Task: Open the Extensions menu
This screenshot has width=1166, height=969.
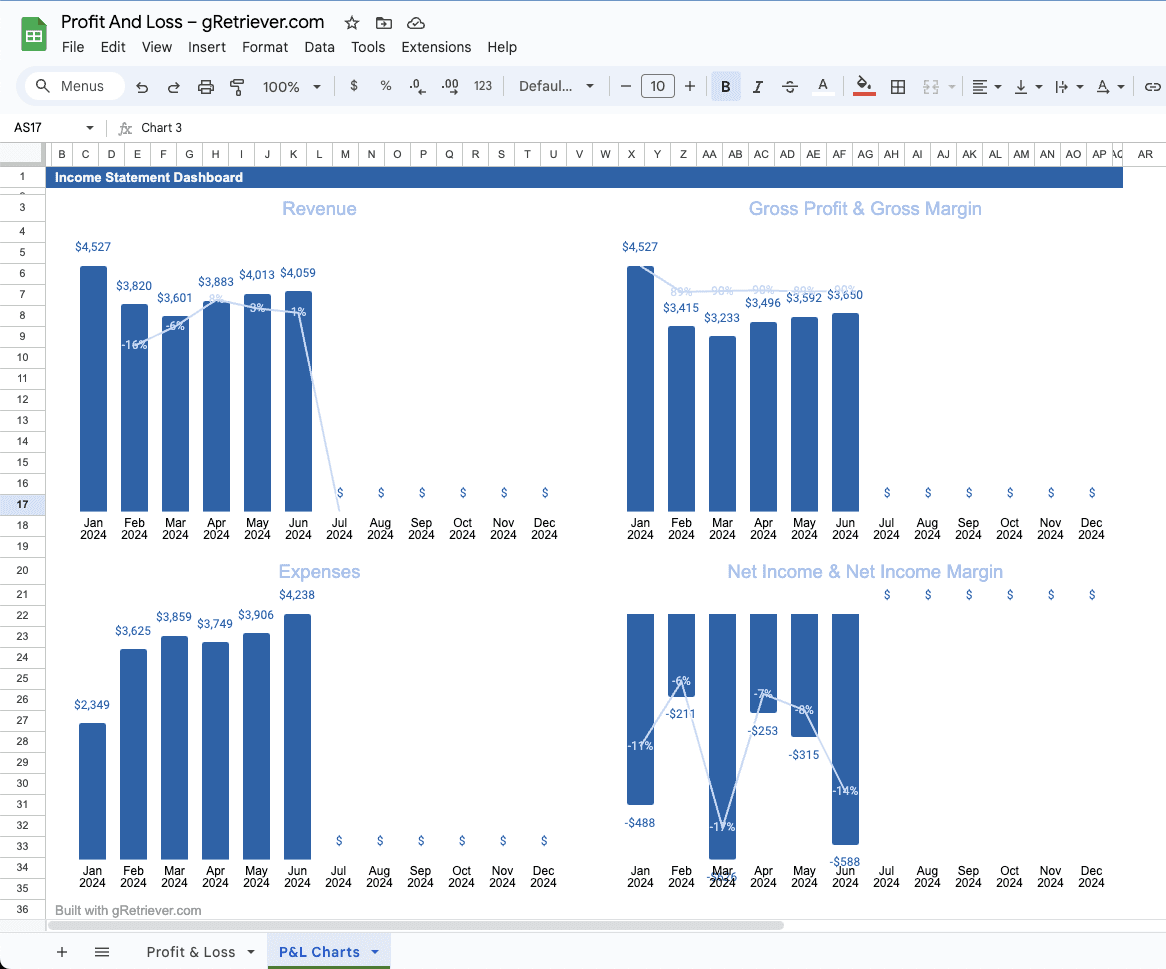Action: pos(436,47)
